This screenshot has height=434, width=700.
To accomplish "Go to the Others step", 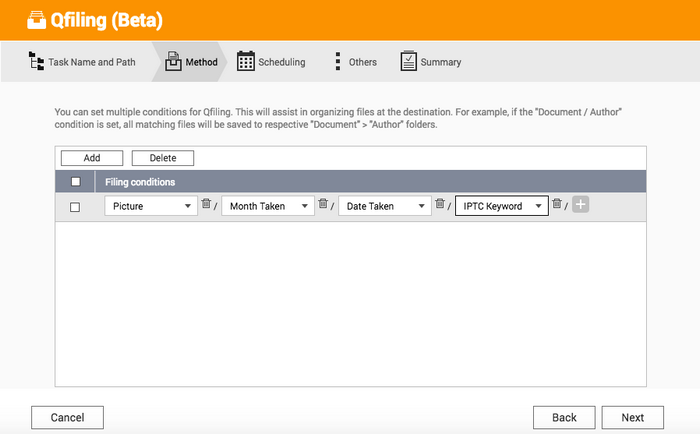I will pos(362,62).
